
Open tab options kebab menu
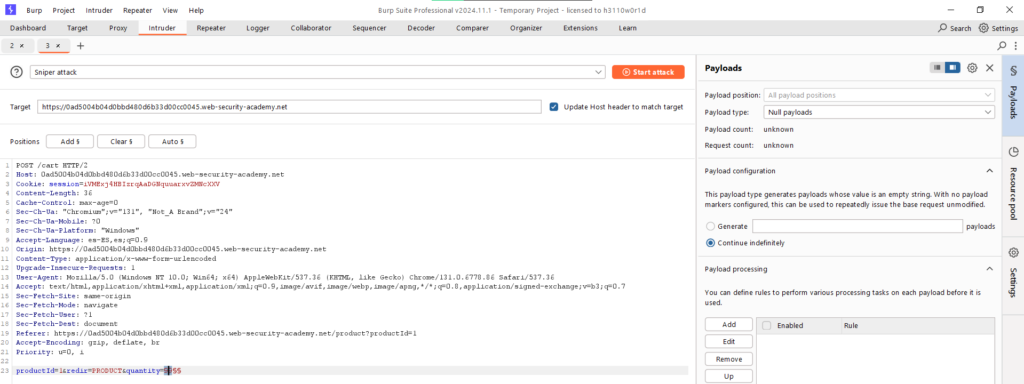click(x=1017, y=46)
